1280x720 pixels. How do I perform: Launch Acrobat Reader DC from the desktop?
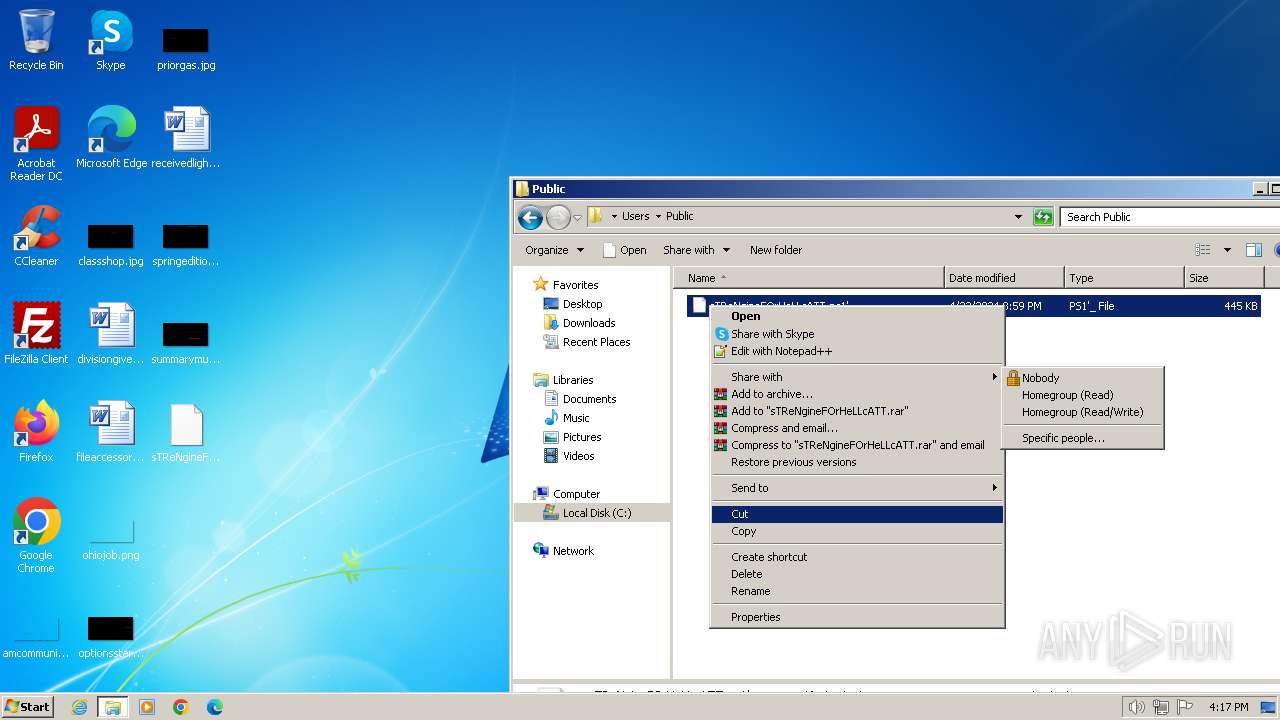[x=36, y=144]
